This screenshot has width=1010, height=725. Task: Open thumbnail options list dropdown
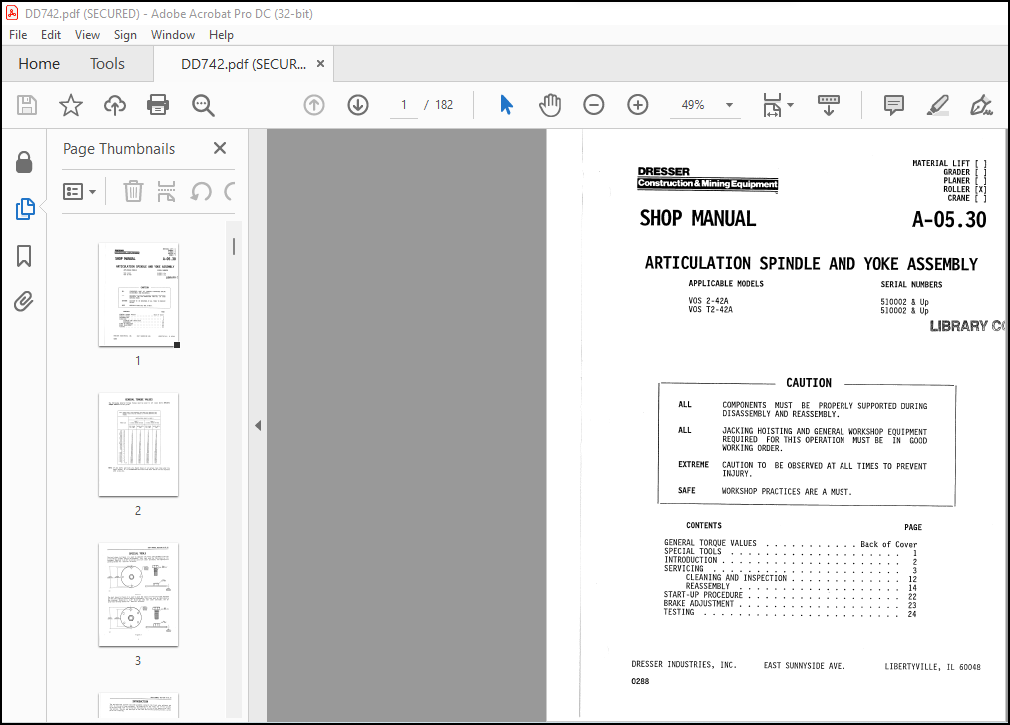tap(79, 191)
